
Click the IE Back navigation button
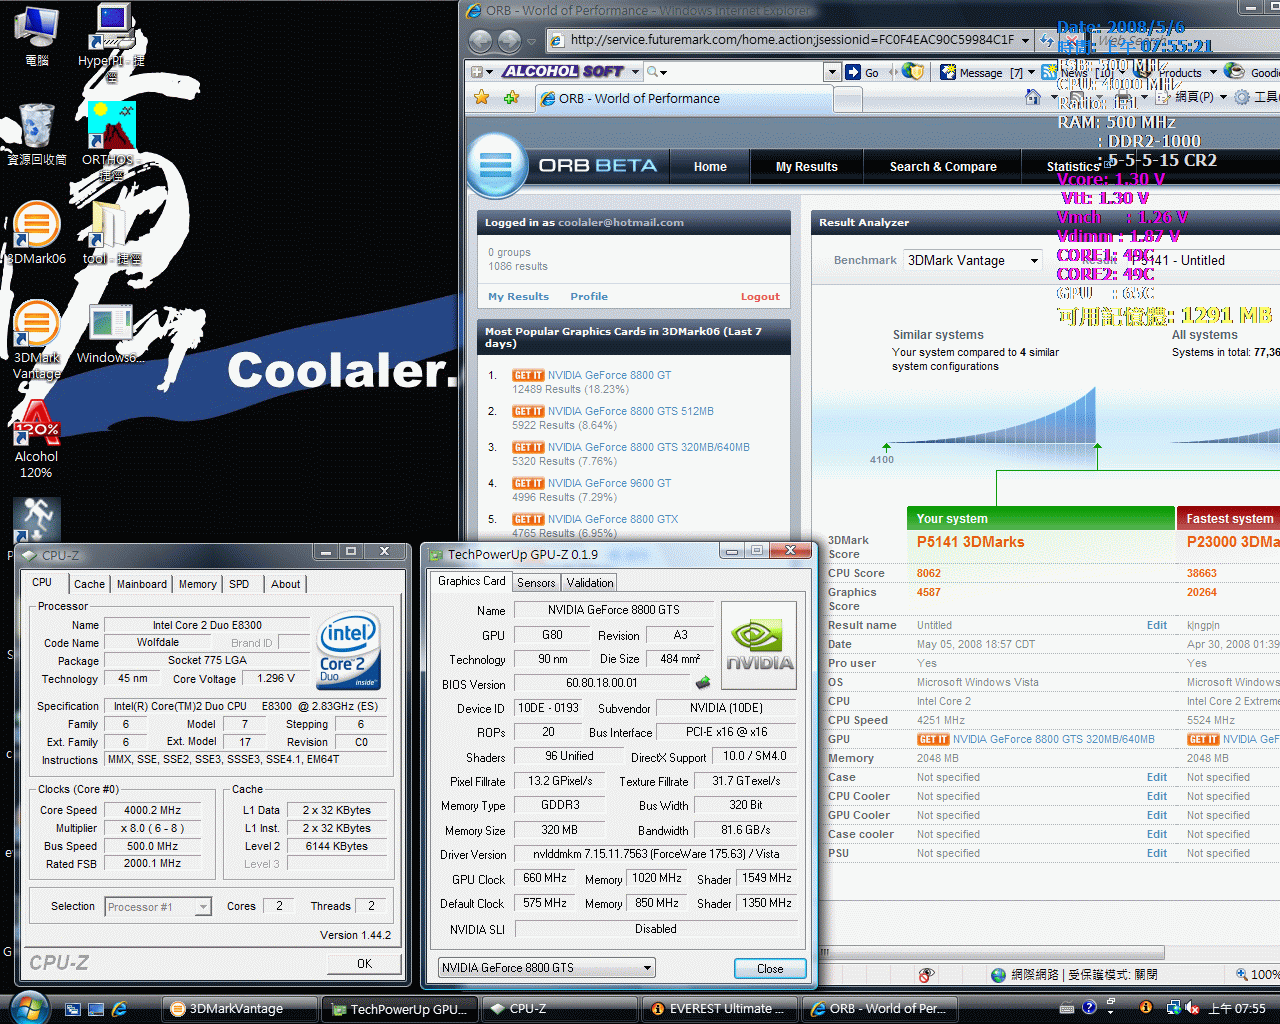coord(481,40)
